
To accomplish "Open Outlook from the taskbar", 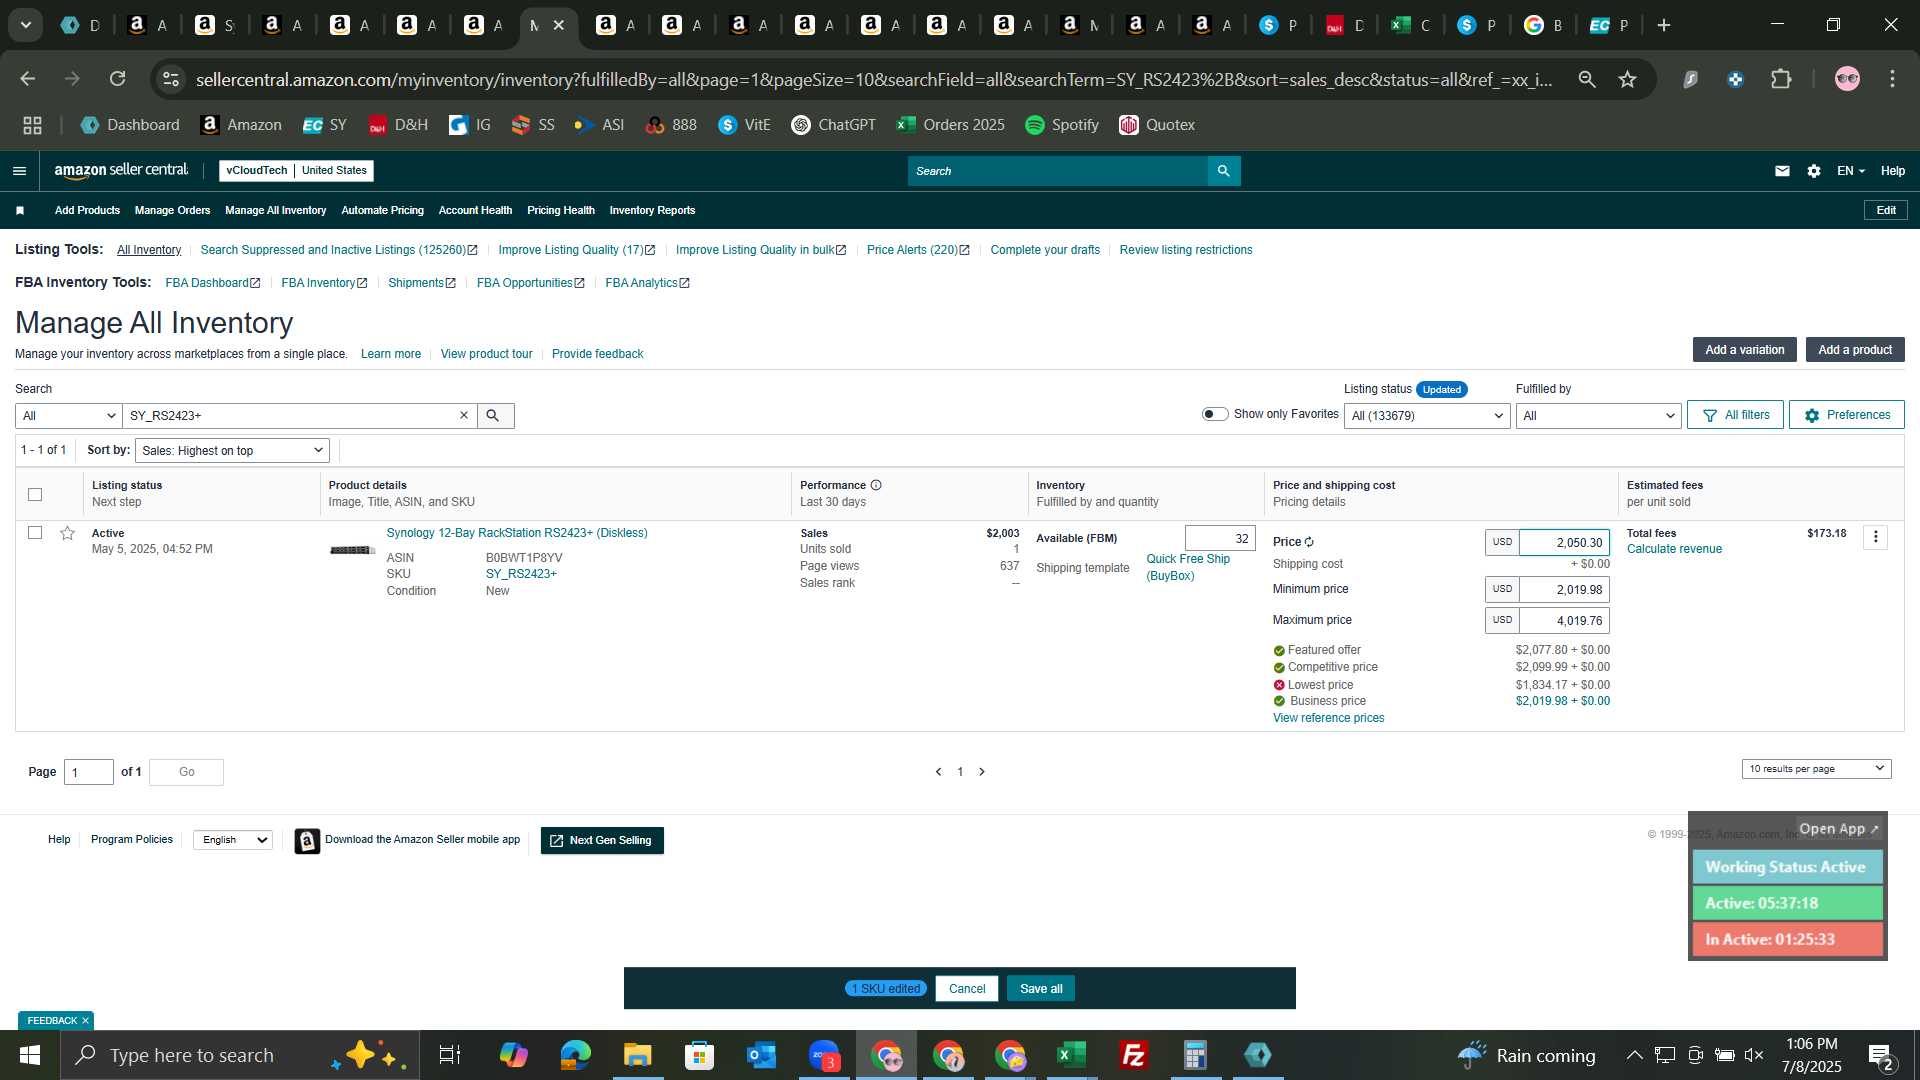I will tap(762, 1055).
